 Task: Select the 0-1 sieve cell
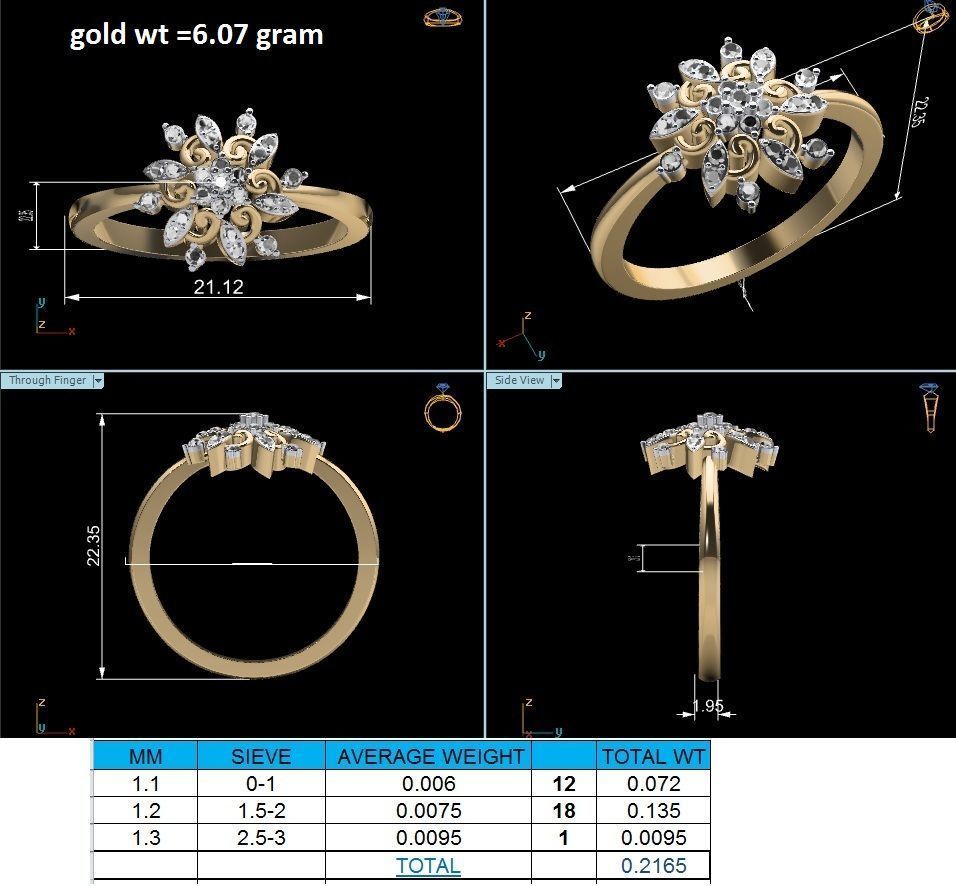click(x=261, y=784)
